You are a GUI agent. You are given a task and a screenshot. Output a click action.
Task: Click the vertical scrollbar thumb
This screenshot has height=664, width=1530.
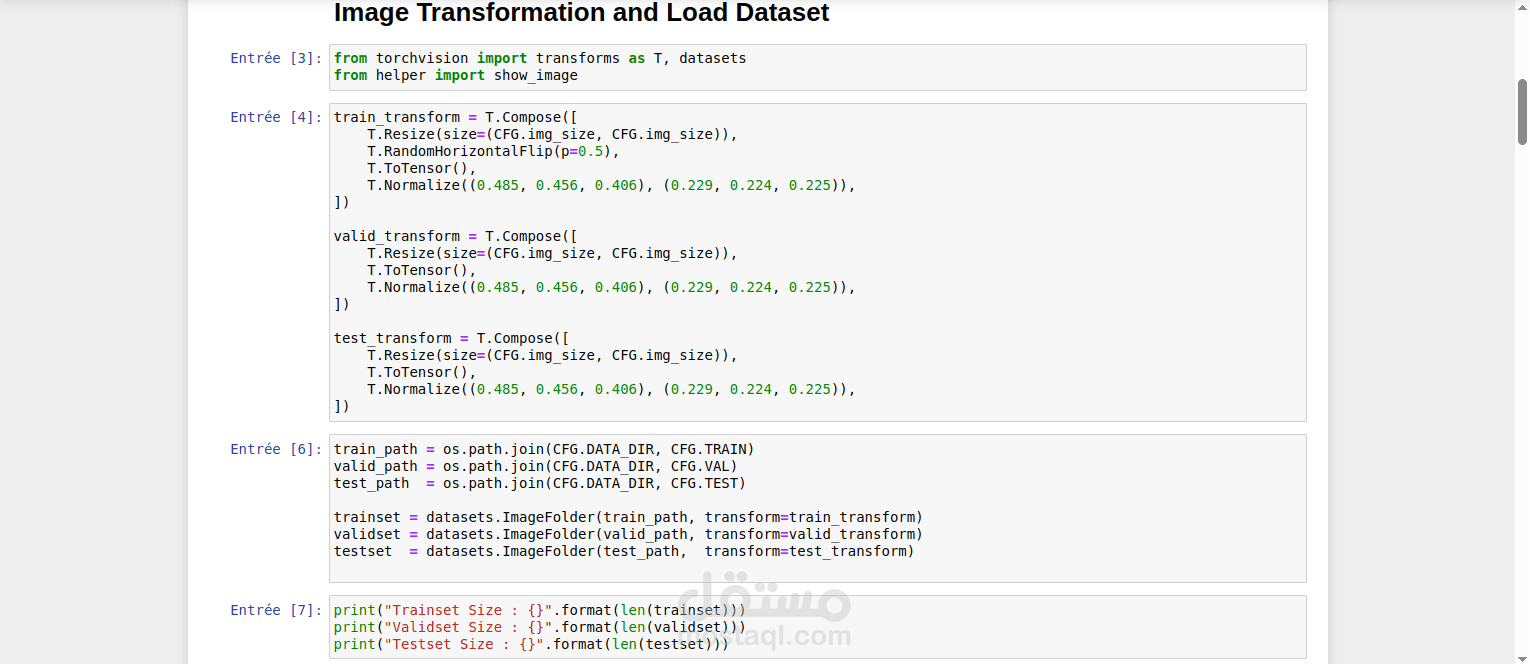1522,112
